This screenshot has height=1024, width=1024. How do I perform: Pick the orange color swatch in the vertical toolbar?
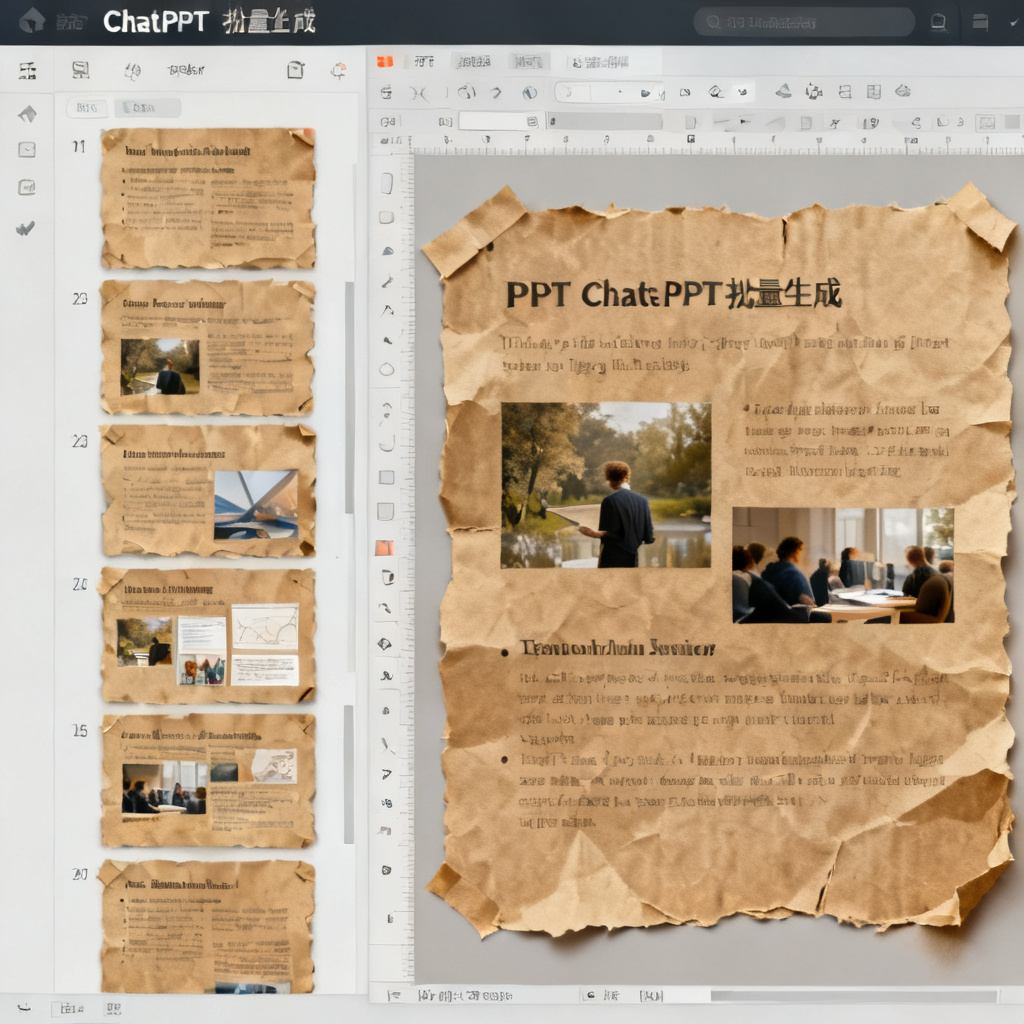pos(385,547)
